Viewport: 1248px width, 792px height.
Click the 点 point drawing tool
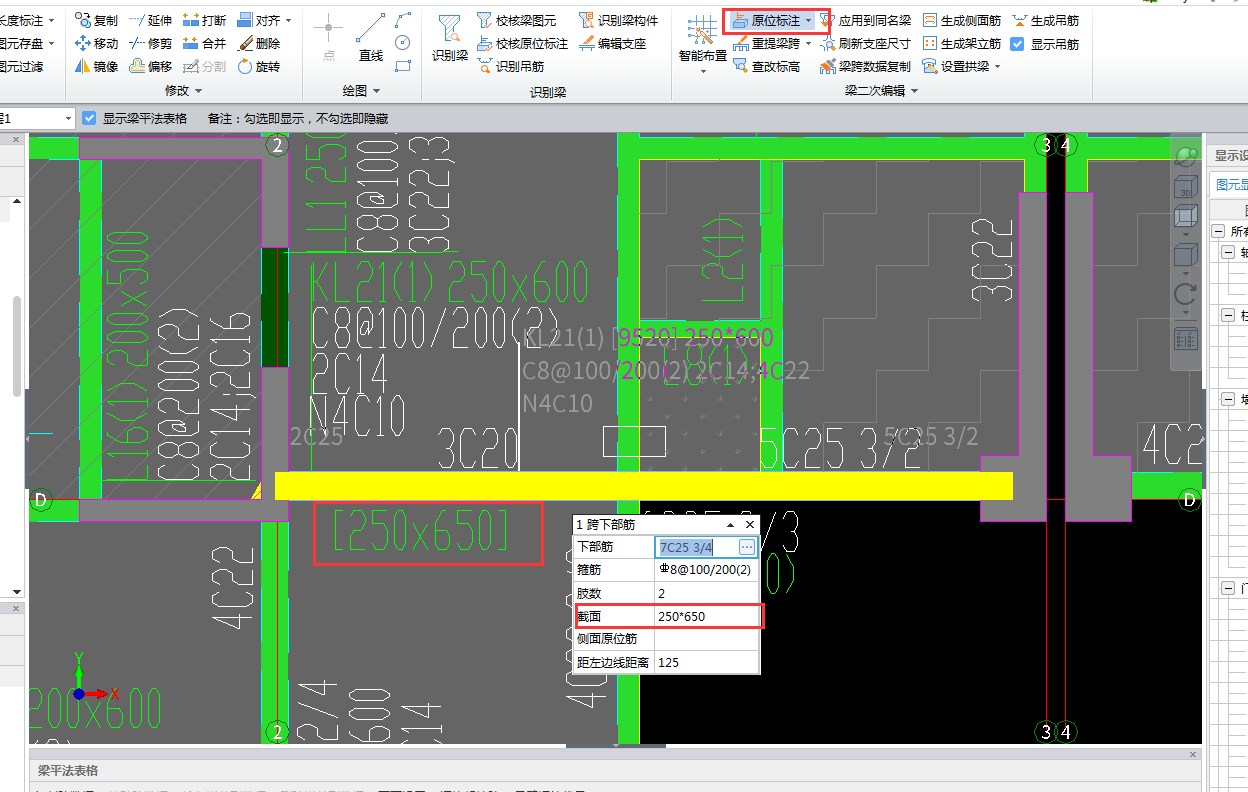point(329,39)
